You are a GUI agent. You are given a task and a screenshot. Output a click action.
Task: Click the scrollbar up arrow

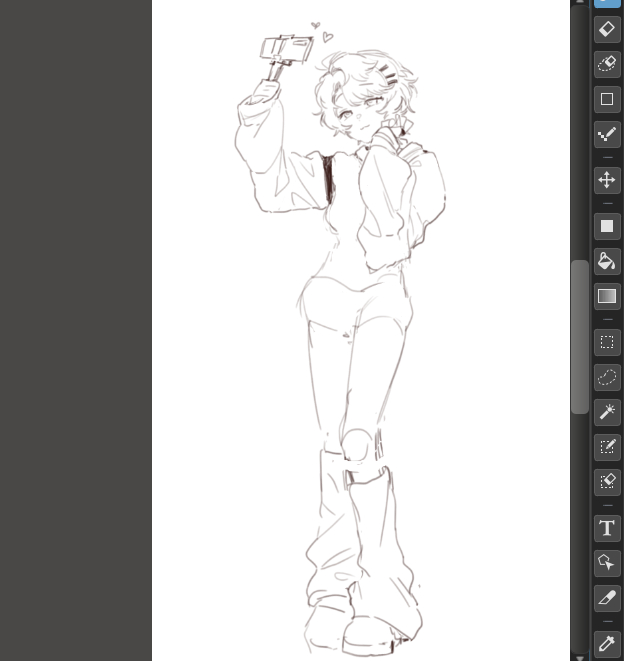(x=580, y=3)
